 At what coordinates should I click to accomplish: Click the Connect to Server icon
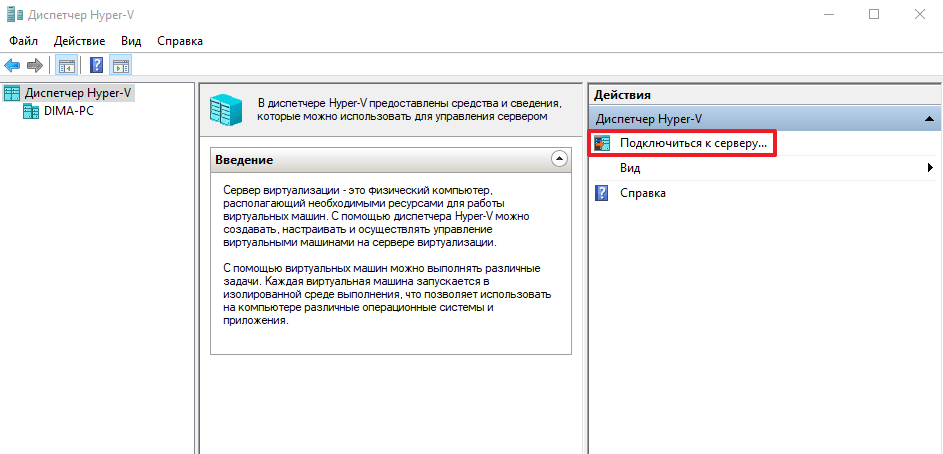coord(602,144)
